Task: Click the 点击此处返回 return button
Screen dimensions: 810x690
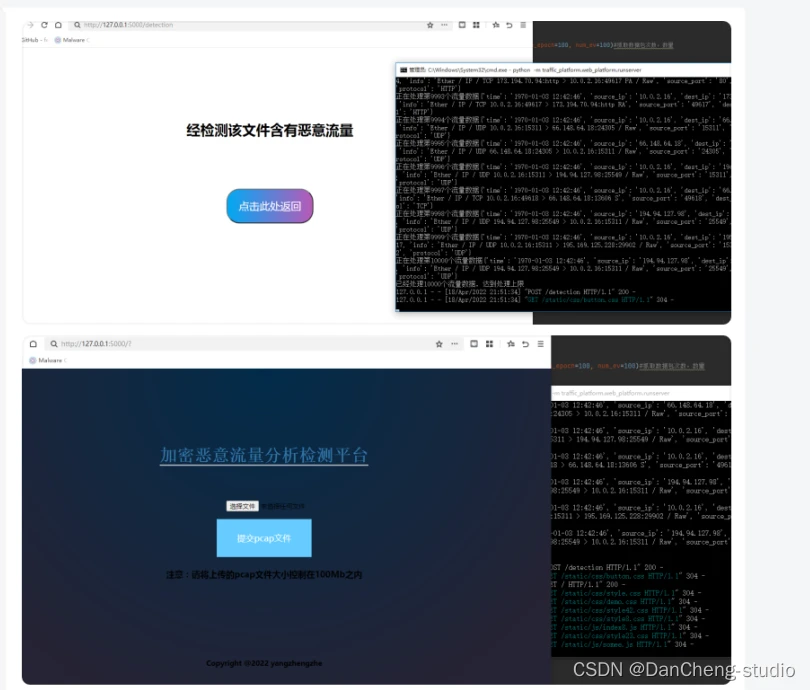Action: point(268,206)
